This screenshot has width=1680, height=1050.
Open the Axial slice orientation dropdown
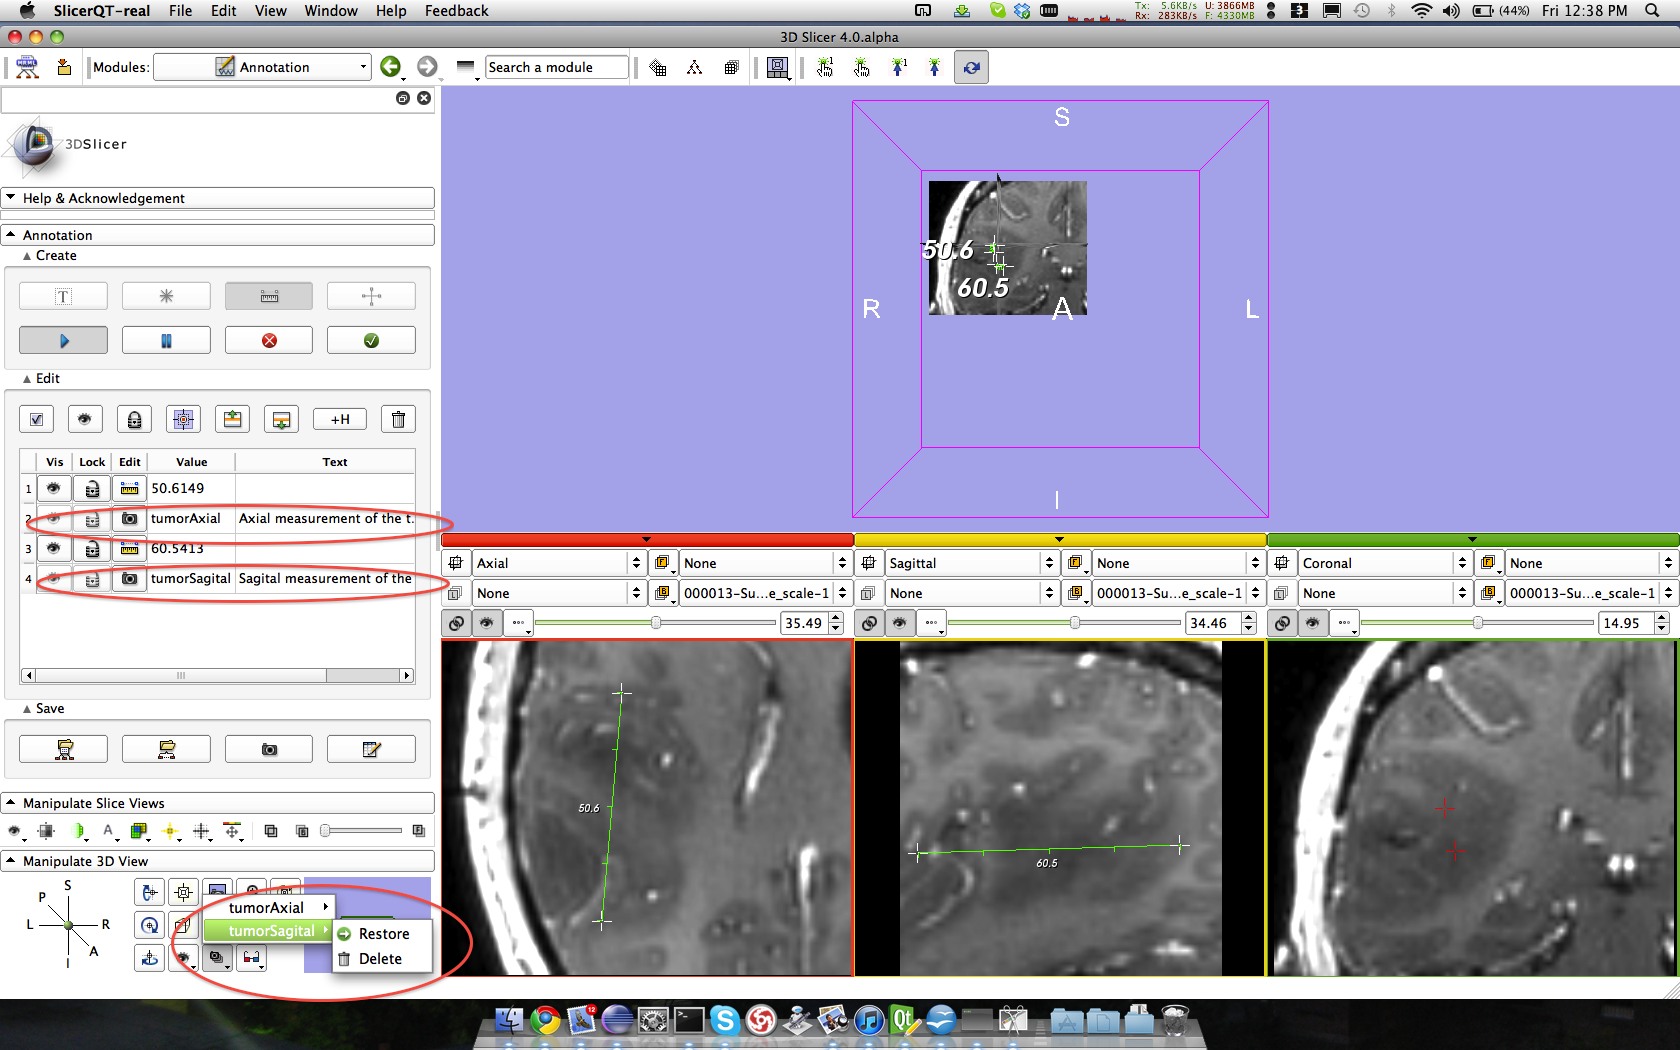click(558, 563)
